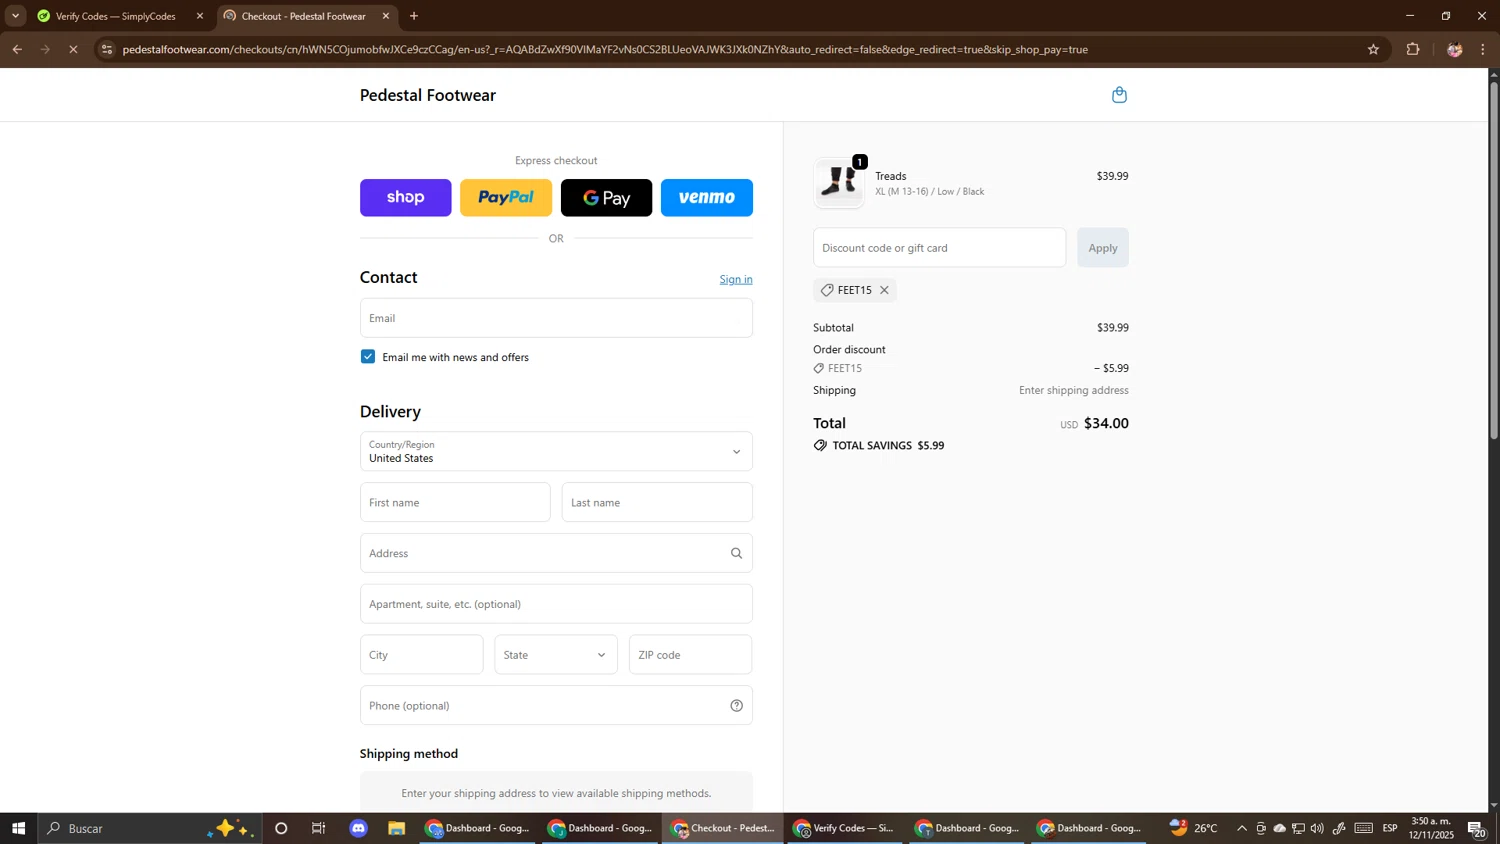Open the pen workspace tray icon
1500x844 pixels.
point(1339,828)
